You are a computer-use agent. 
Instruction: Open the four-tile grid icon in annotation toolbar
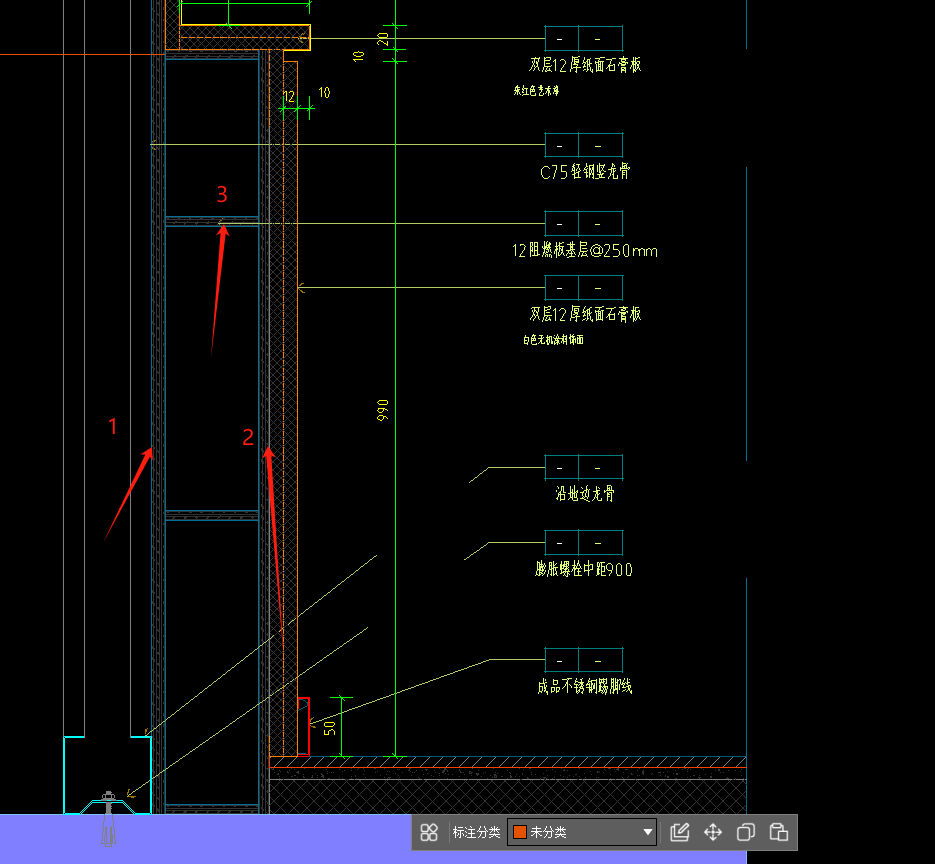click(x=429, y=832)
